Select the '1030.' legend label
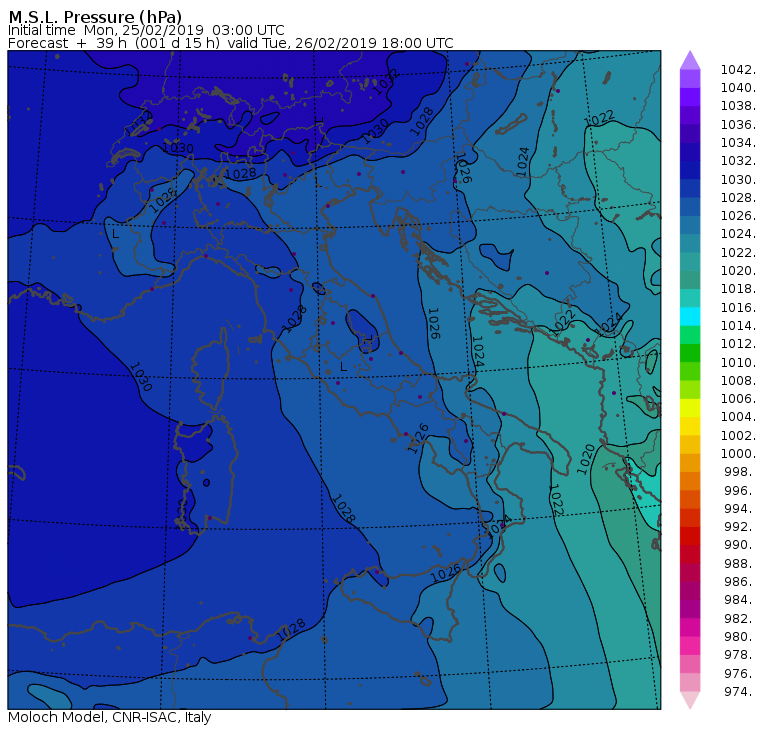Image resolution: width=760 pixels, height=731 pixels. pyautogui.click(x=738, y=179)
